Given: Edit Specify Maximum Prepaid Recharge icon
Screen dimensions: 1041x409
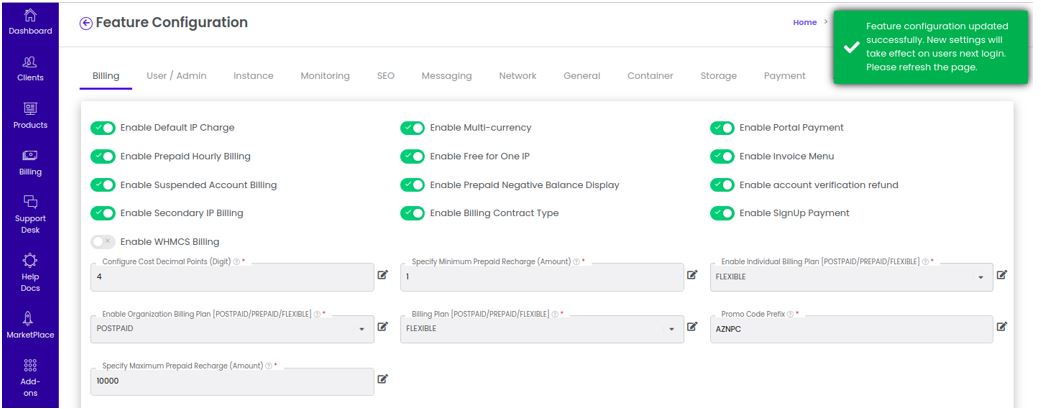Looking at the screenshot, I should pyautogui.click(x=382, y=379).
